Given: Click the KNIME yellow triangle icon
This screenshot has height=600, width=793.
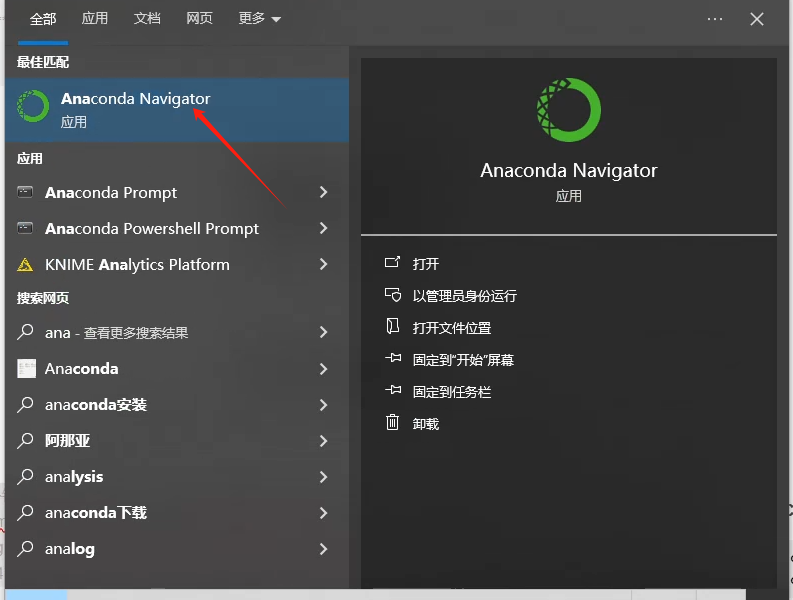Looking at the screenshot, I should pos(25,265).
